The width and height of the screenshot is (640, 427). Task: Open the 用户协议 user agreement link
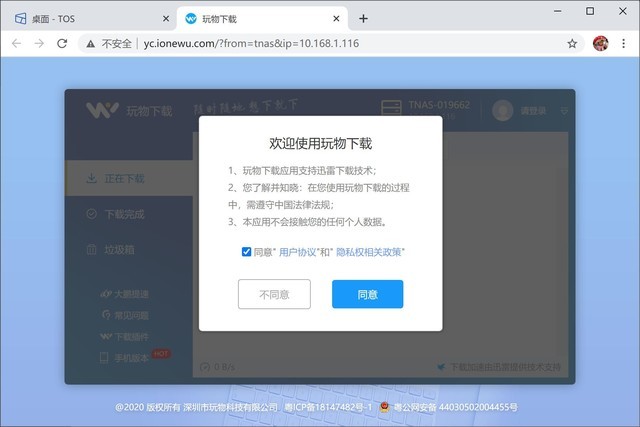tap(298, 252)
